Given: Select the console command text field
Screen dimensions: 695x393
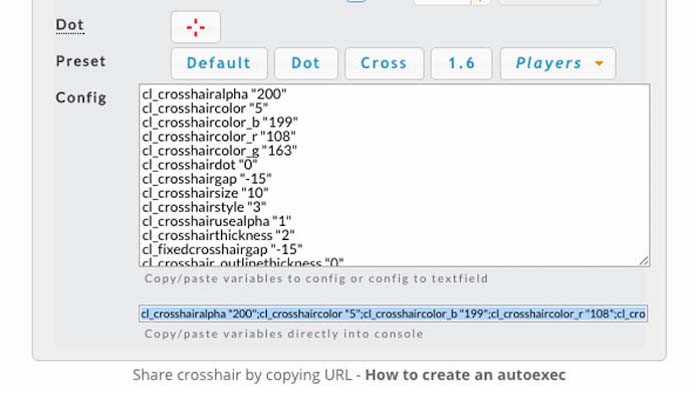Looking at the screenshot, I should pos(393,314).
